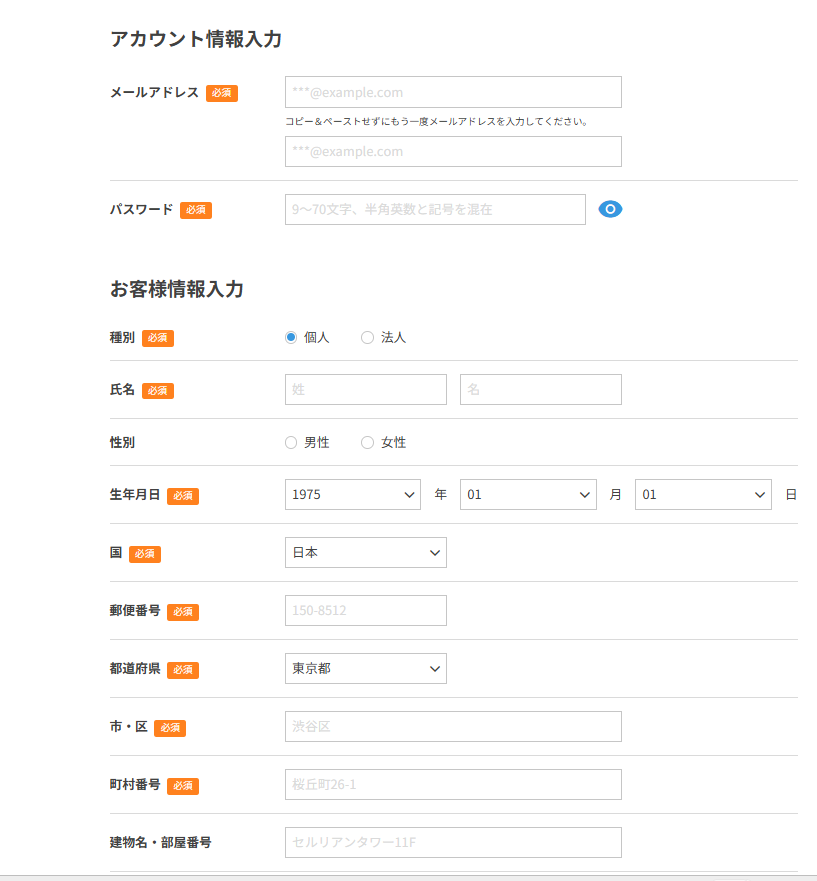Click the first email address field
817x881 pixels.
pyautogui.click(x=453, y=92)
